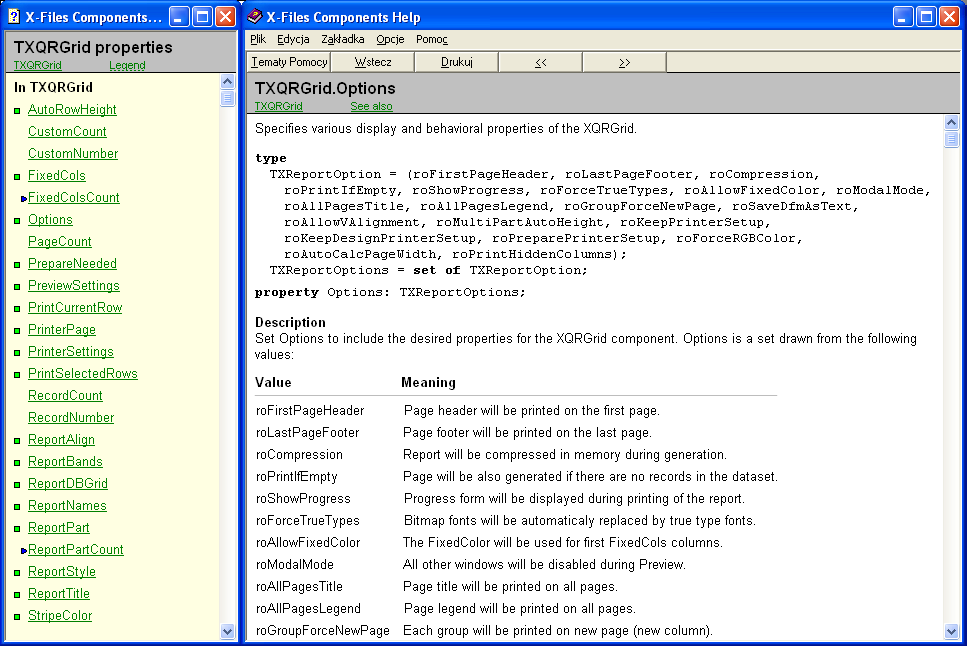Viewport: 967px width, 646px height.
Task: Click the green bullet icon beside PrinterSettings
Action: pyautogui.click(x=17, y=353)
